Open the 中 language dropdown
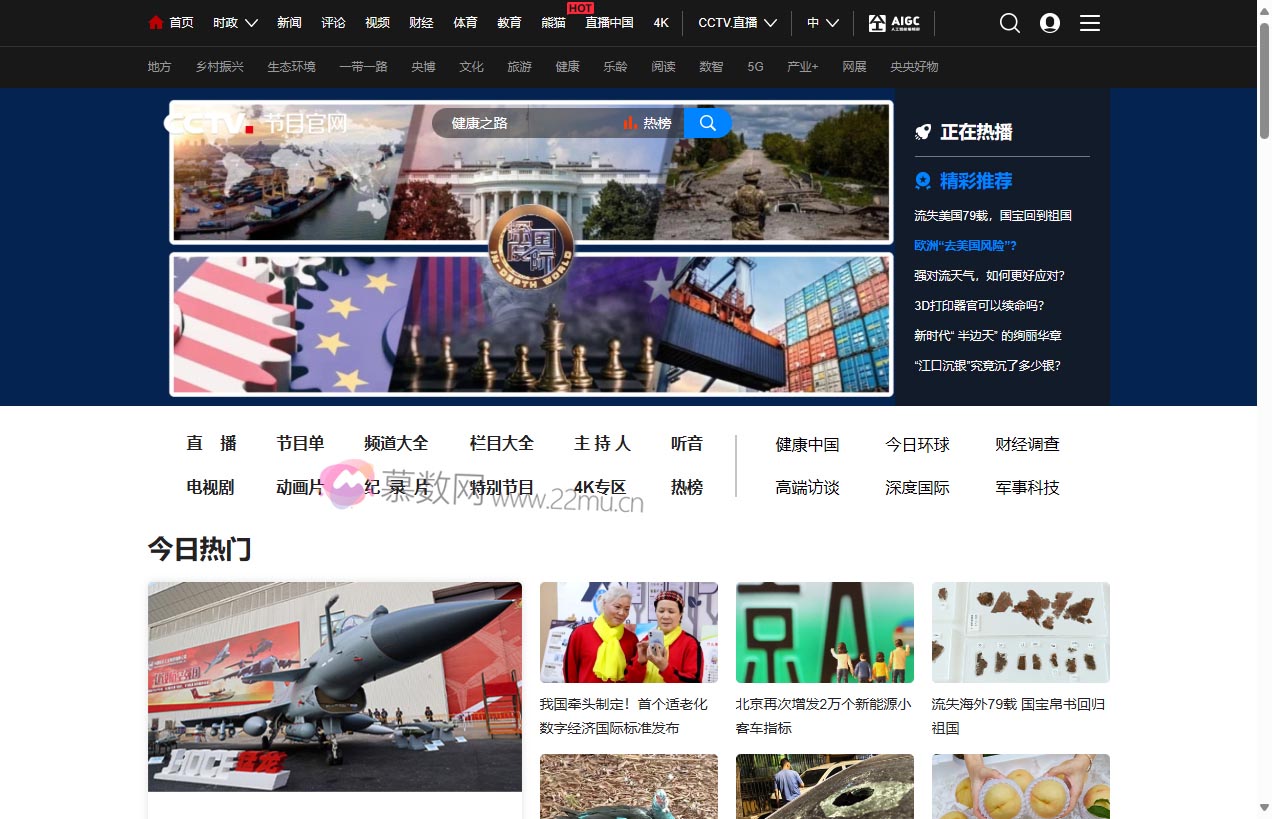The height and width of the screenshot is (819, 1272). (x=822, y=22)
